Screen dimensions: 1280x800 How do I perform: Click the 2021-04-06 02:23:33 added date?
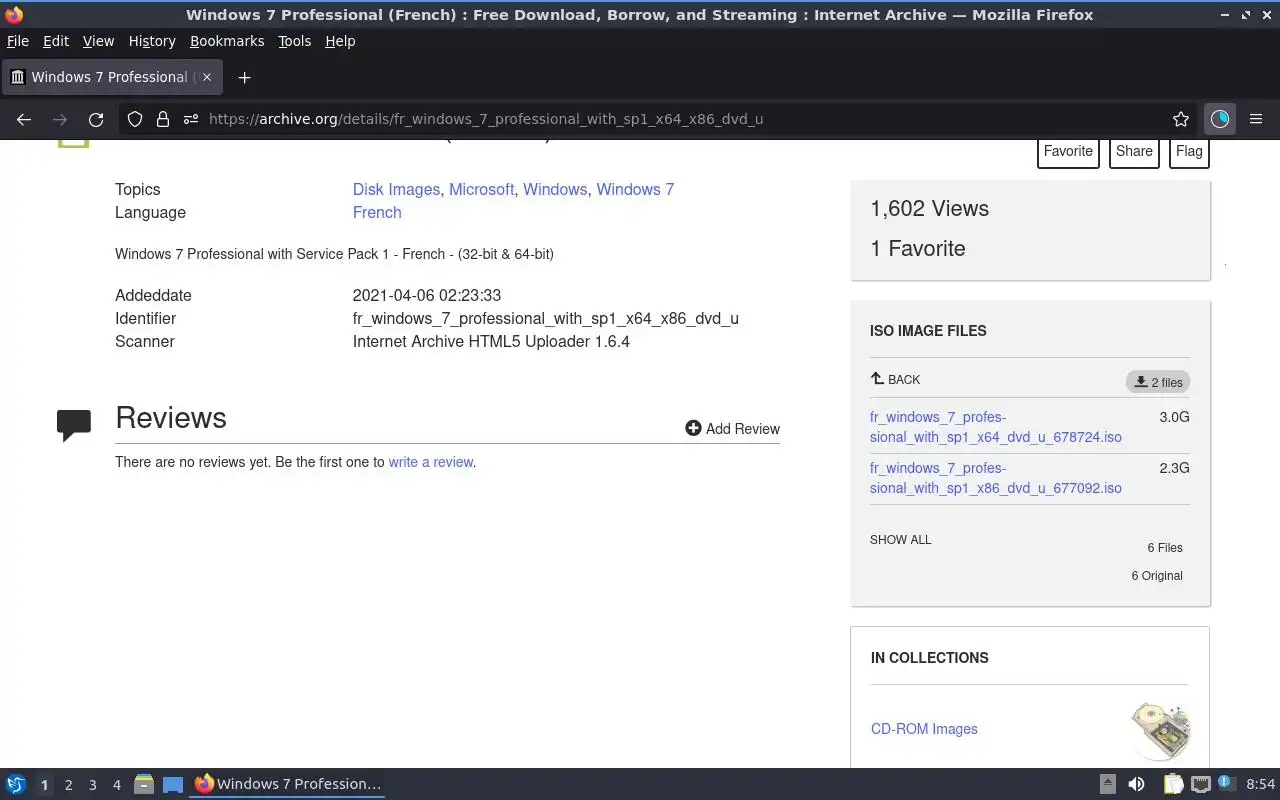tap(427, 296)
